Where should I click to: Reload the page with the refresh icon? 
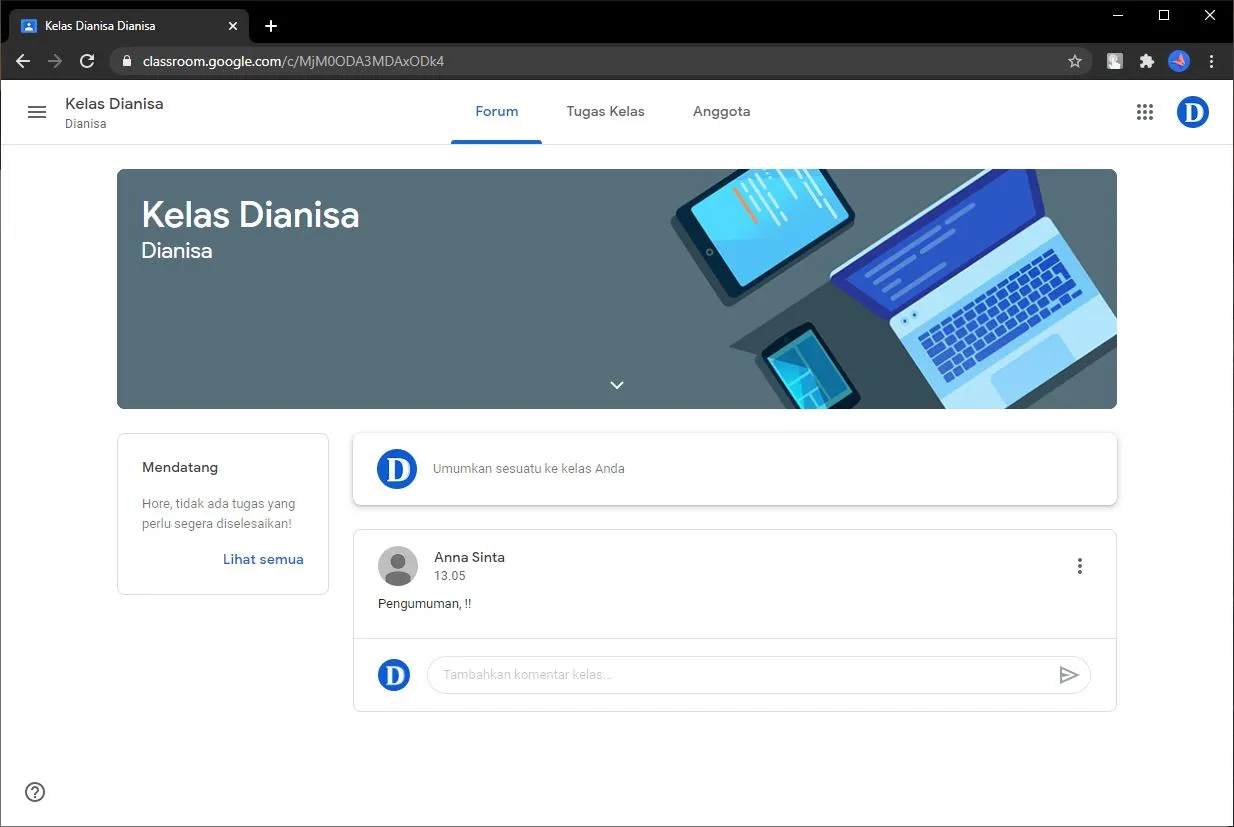pos(86,61)
